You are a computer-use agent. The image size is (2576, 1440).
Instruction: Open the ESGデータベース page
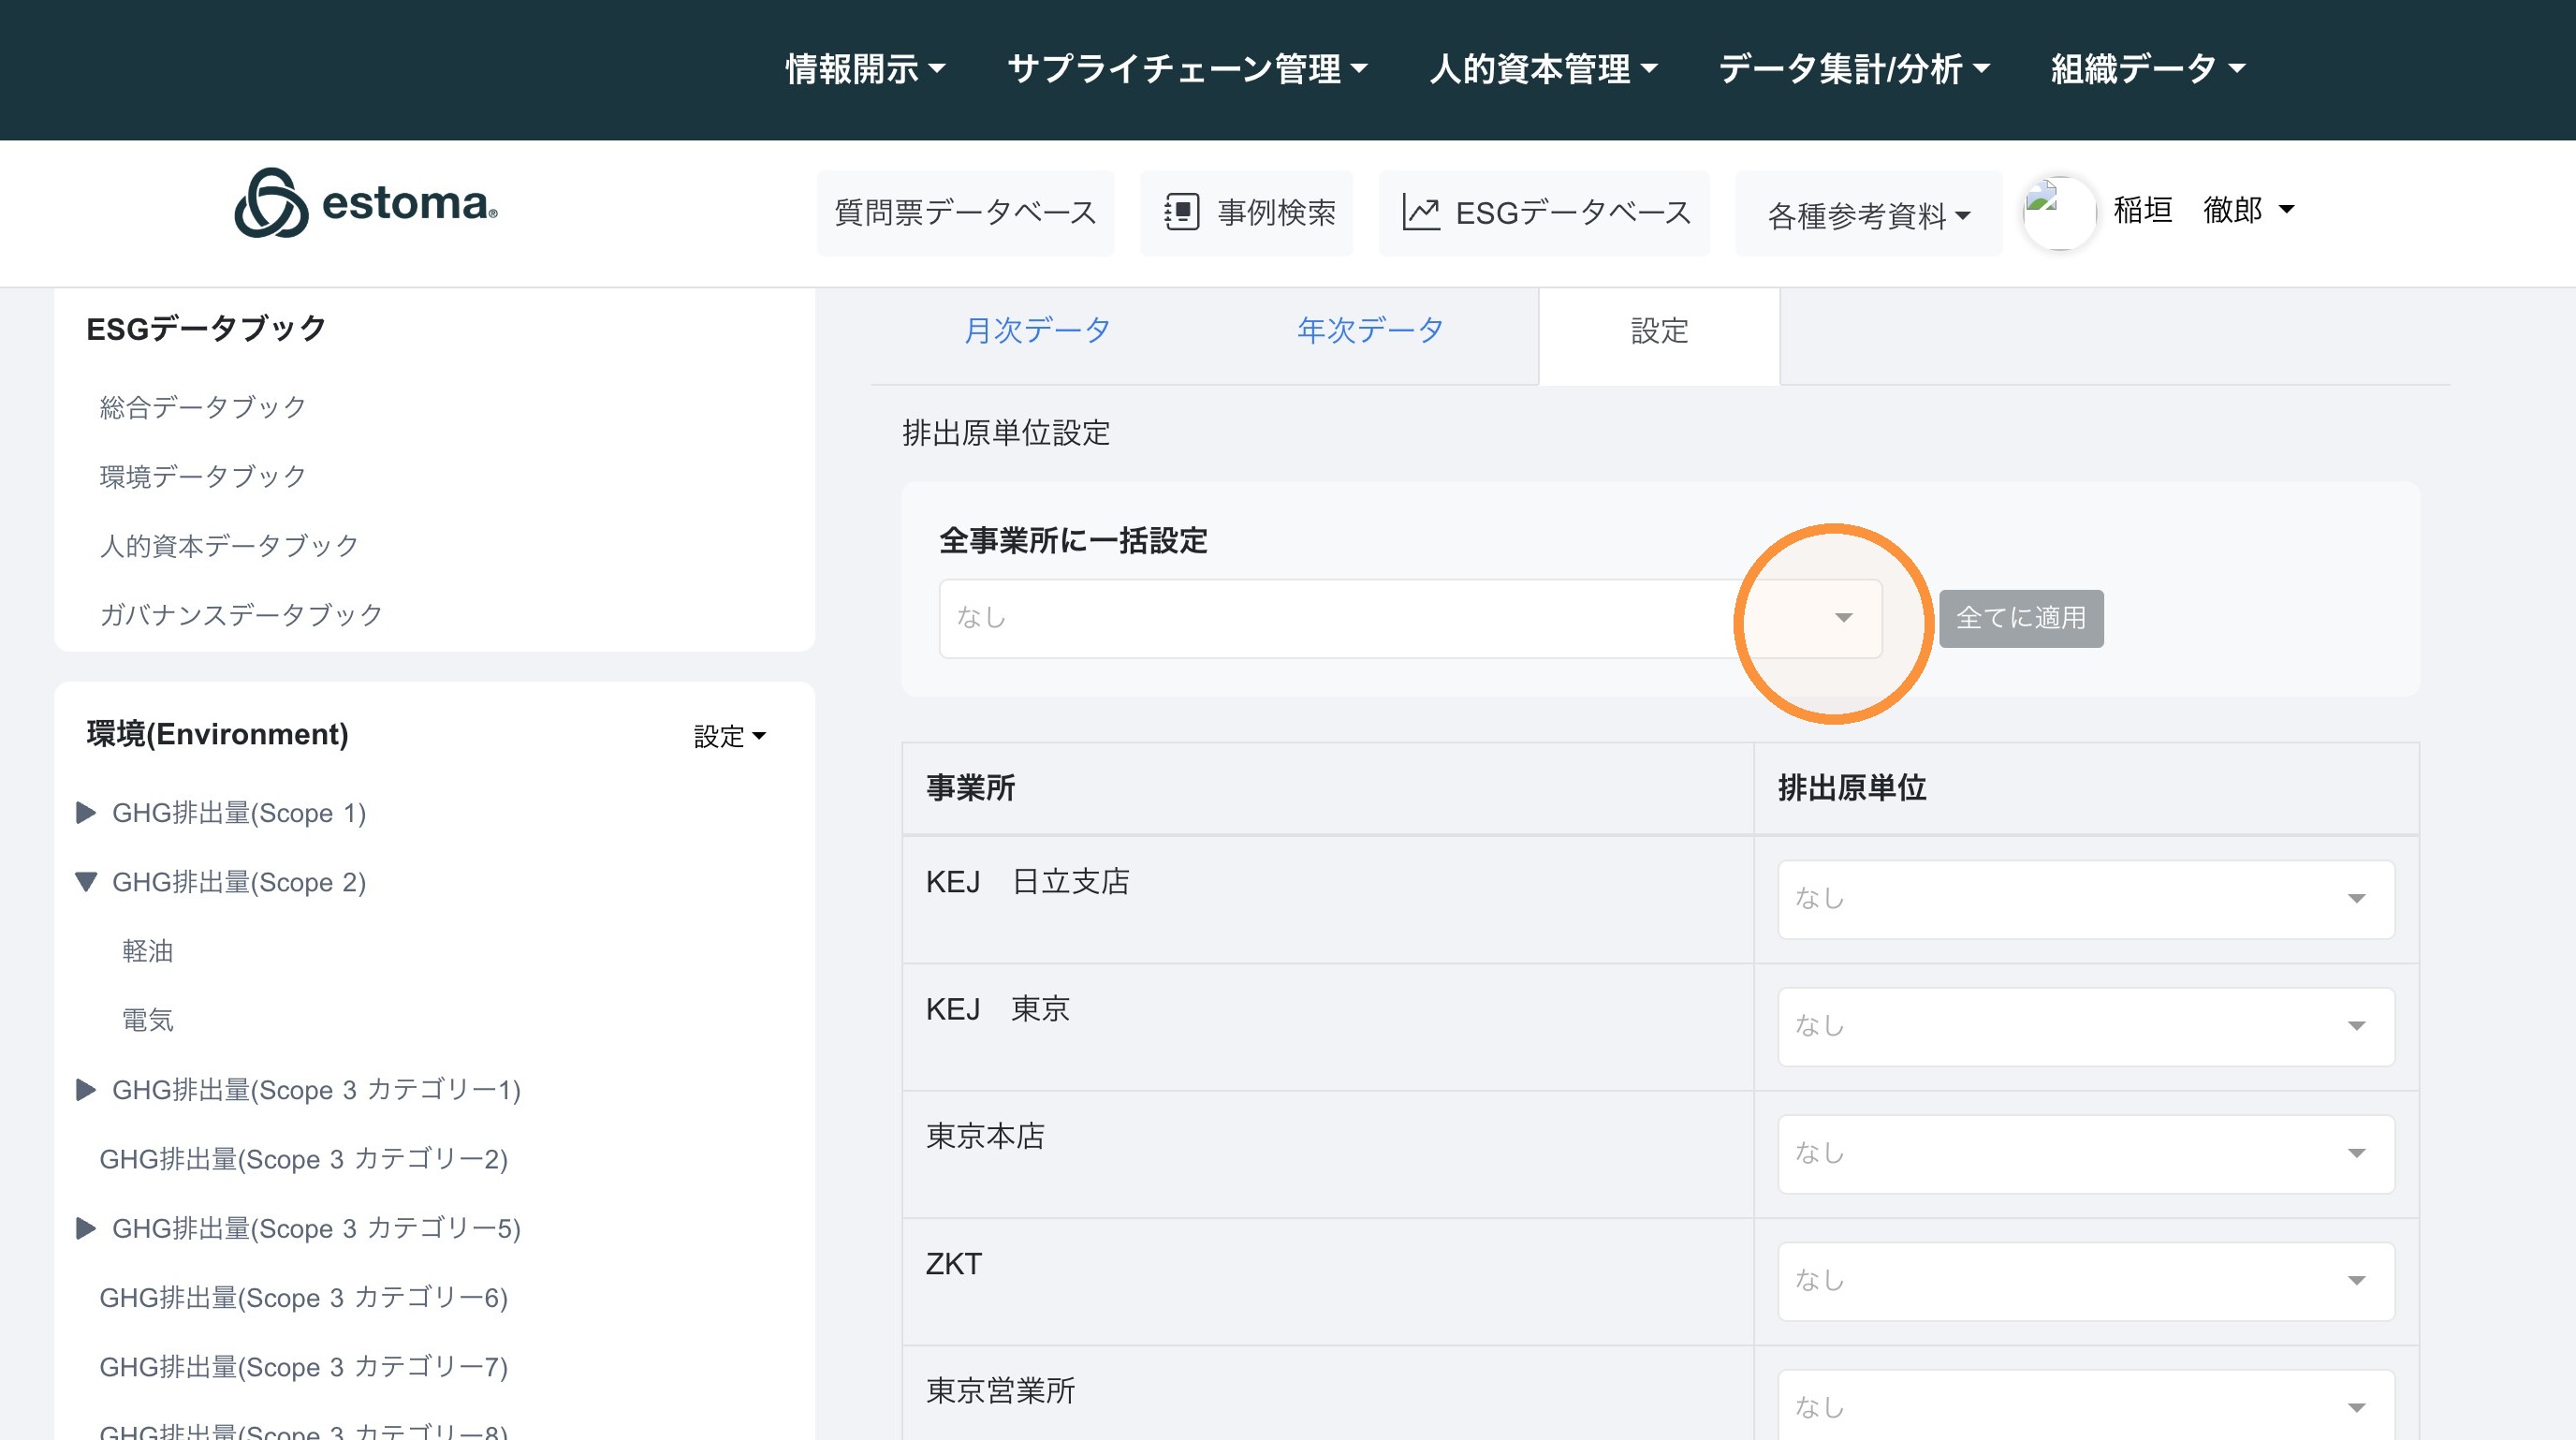pos(1545,212)
